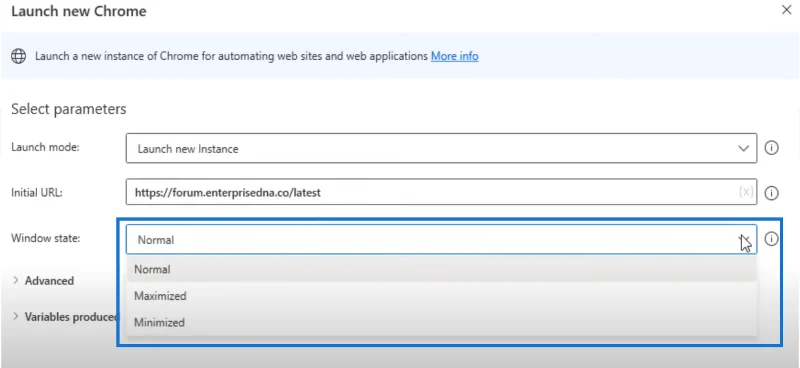Image resolution: width=800 pixels, height=368 pixels.
Task: Open info tooltip for Window state
Action: [x=771, y=238]
